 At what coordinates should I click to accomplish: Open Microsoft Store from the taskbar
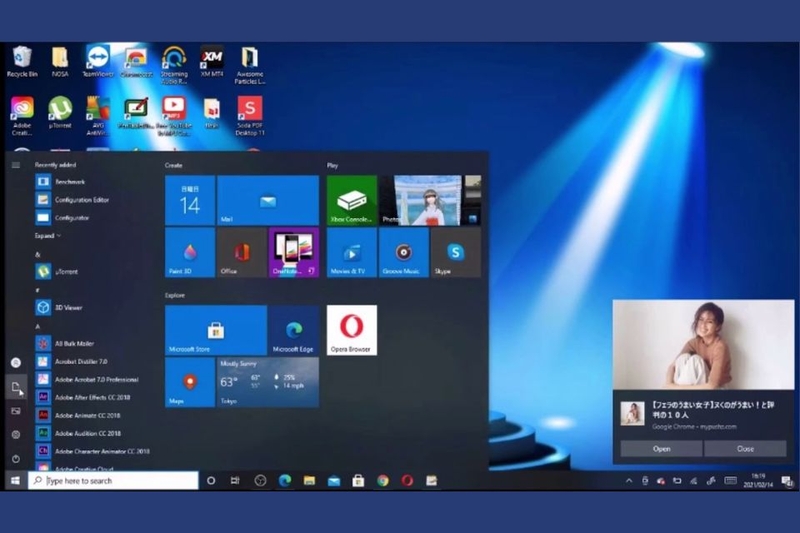coord(358,480)
